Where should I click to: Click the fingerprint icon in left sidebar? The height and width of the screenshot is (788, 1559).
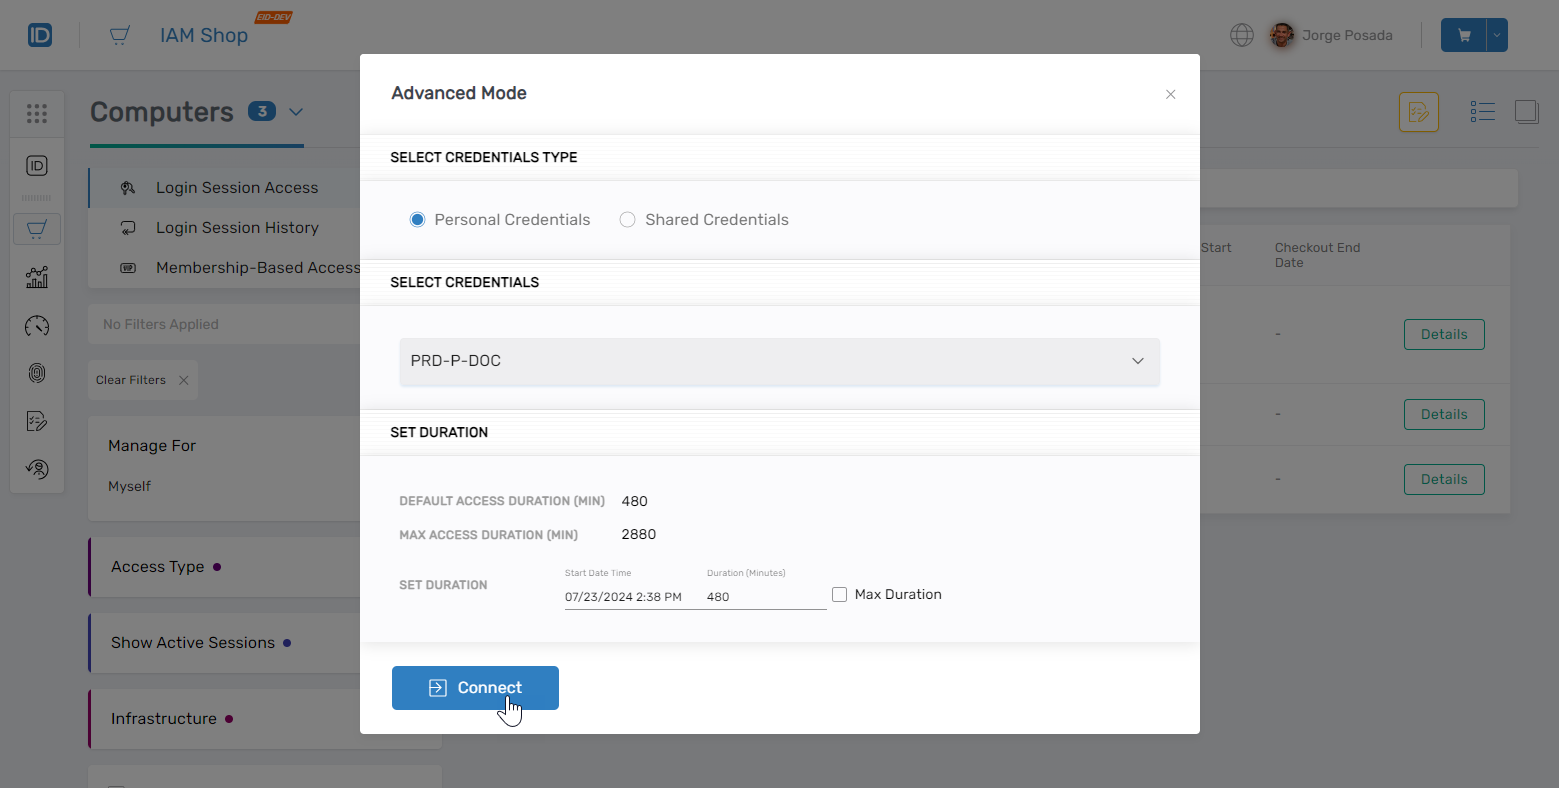(x=37, y=373)
